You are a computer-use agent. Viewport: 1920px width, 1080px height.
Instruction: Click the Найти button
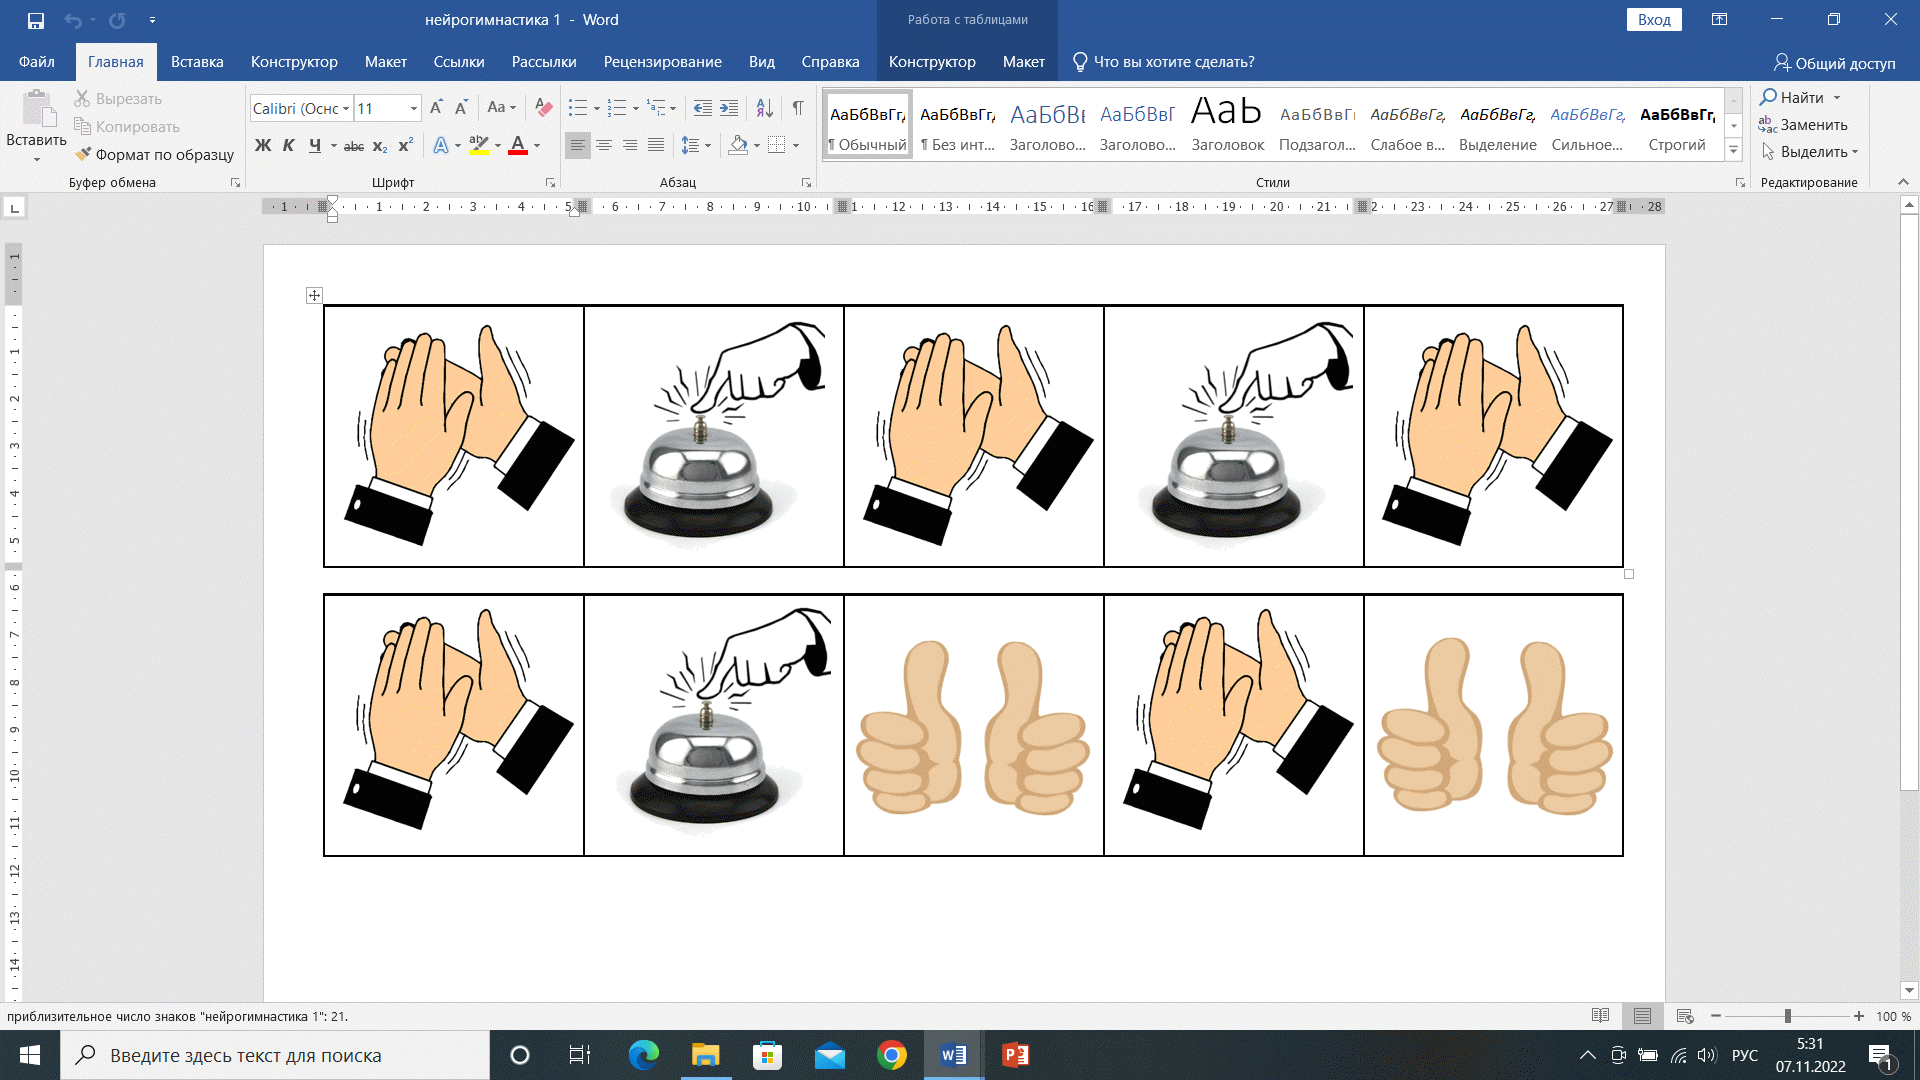point(1801,97)
